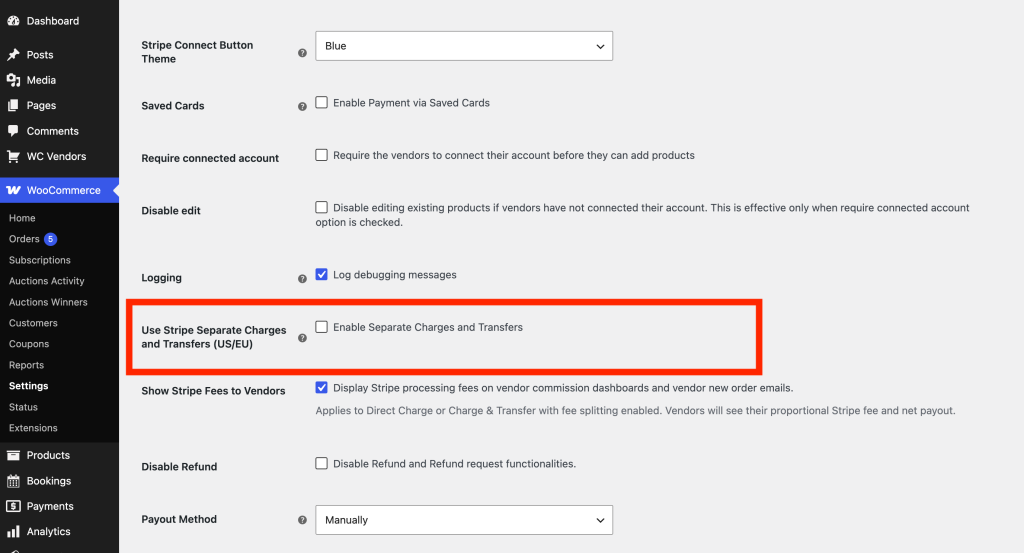Click the Analytics bar chart icon

(13, 531)
